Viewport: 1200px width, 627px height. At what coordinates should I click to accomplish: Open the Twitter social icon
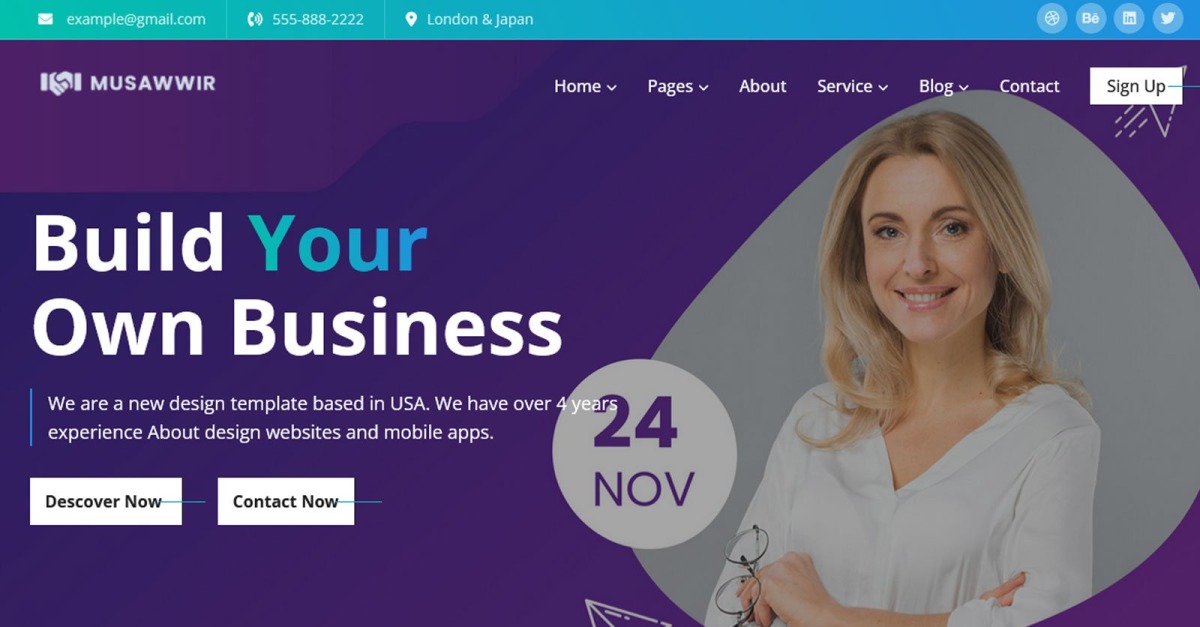point(1167,18)
